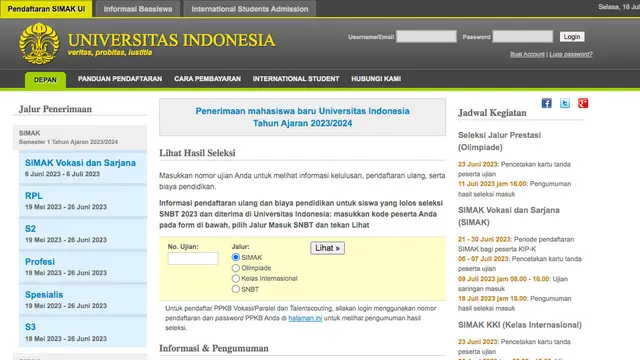
Task: Open the Buat Account link
Action: (527, 54)
